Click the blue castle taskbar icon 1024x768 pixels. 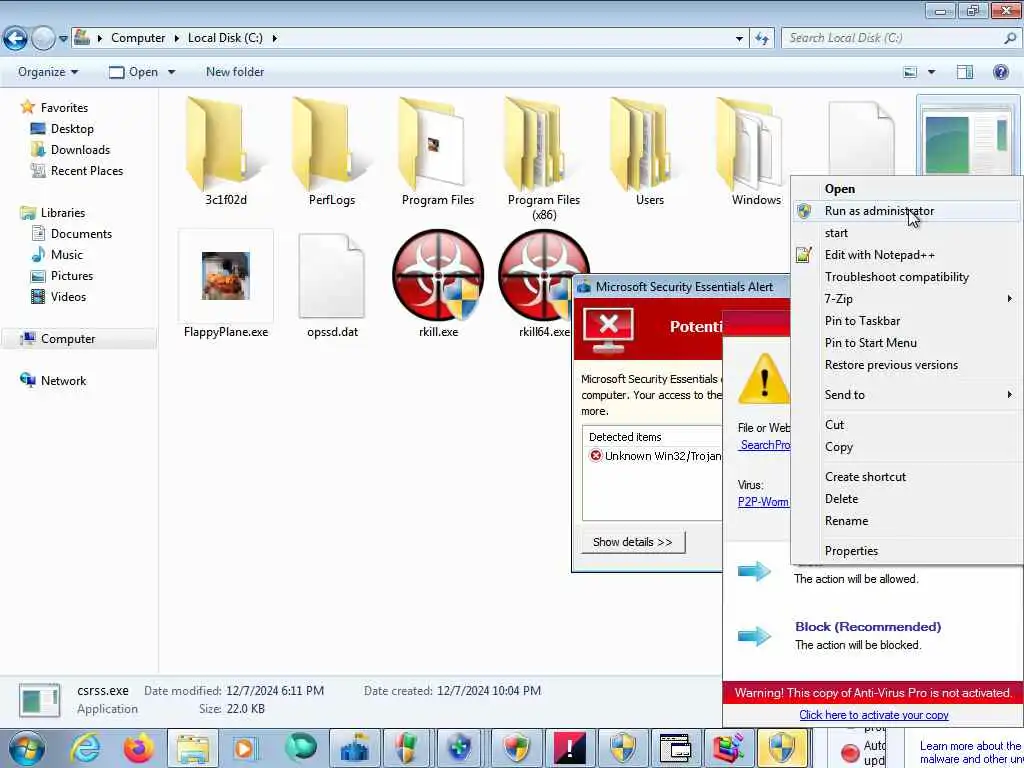355,748
